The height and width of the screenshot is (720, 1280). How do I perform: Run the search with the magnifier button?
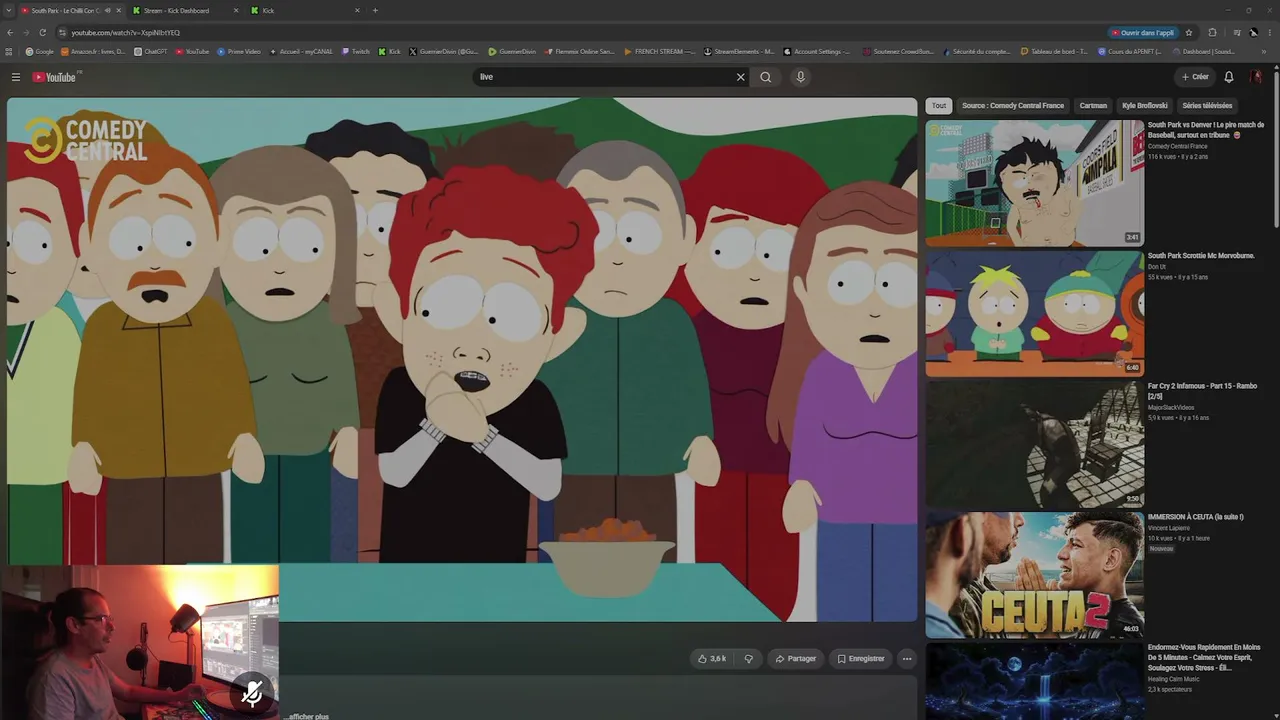click(766, 77)
